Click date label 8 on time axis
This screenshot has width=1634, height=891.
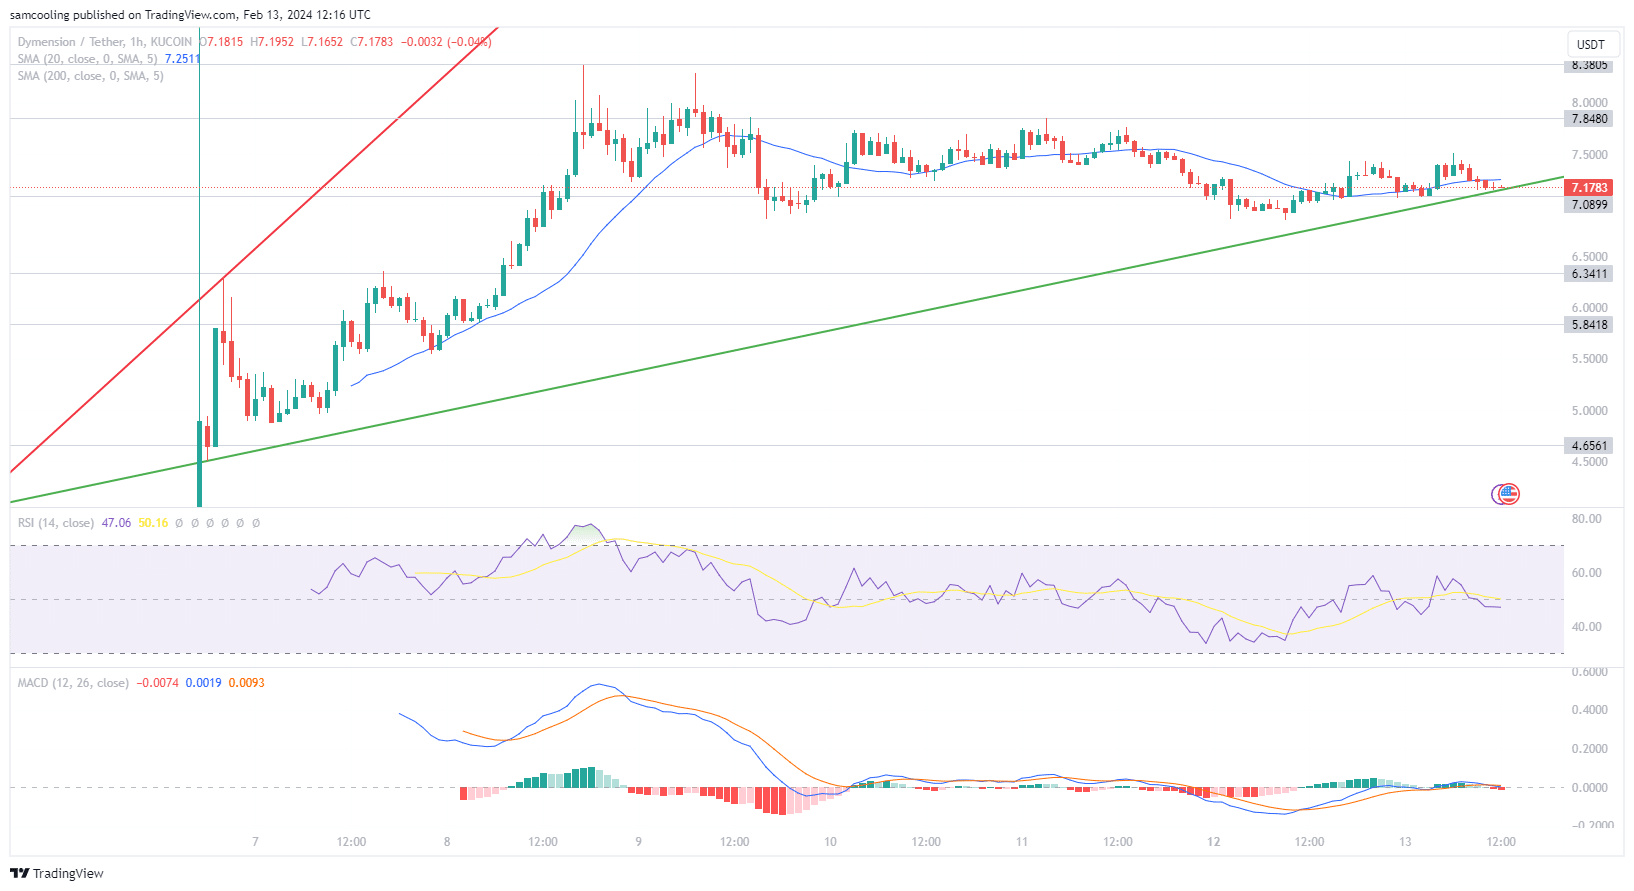click(447, 842)
